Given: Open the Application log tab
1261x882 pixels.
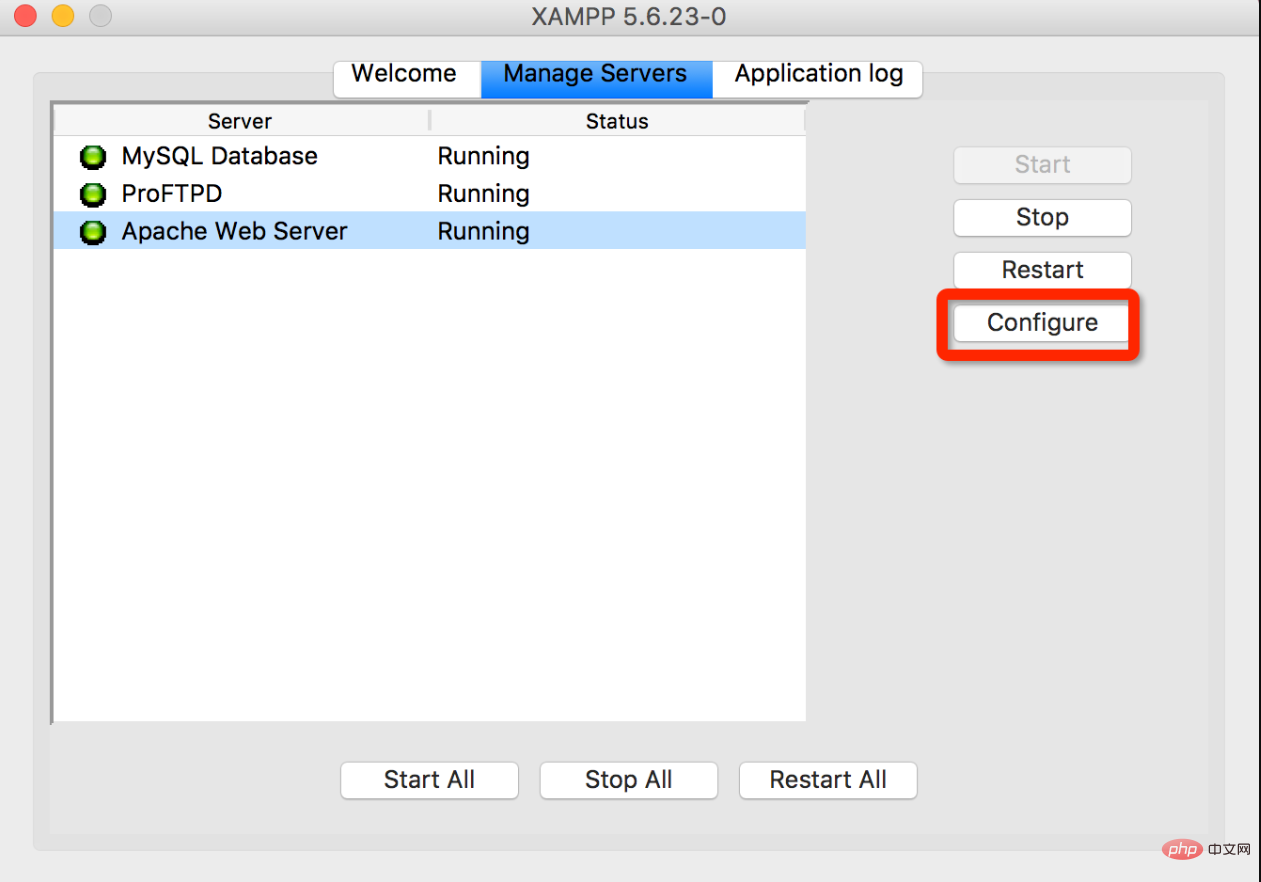Looking at the screenshot, I should [818, 78].
